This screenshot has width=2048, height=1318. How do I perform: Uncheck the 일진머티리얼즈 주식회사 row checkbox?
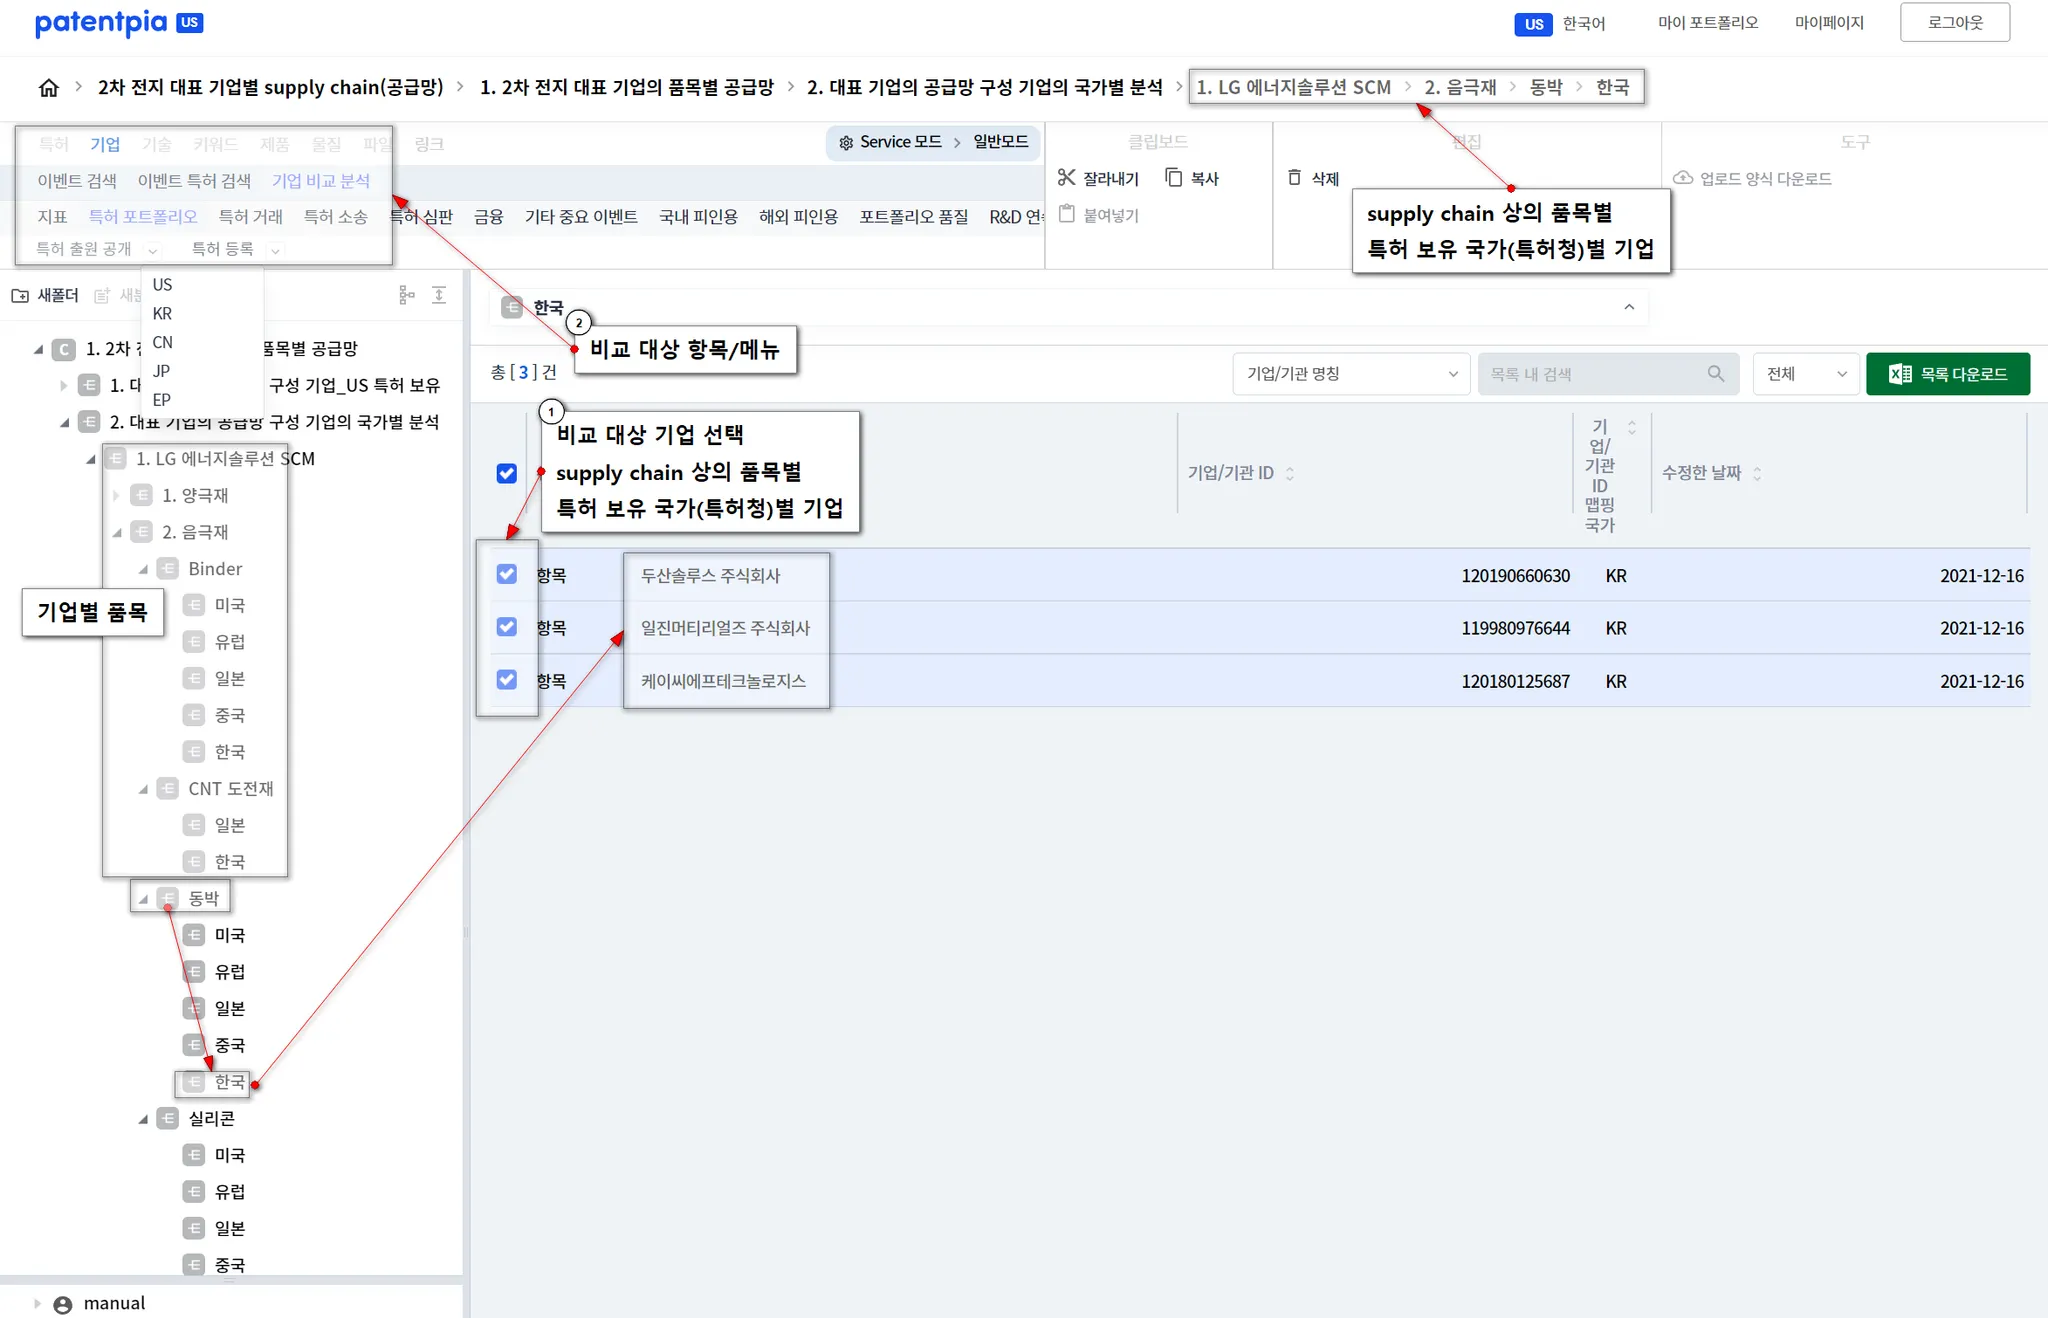(x=507, y=627)
